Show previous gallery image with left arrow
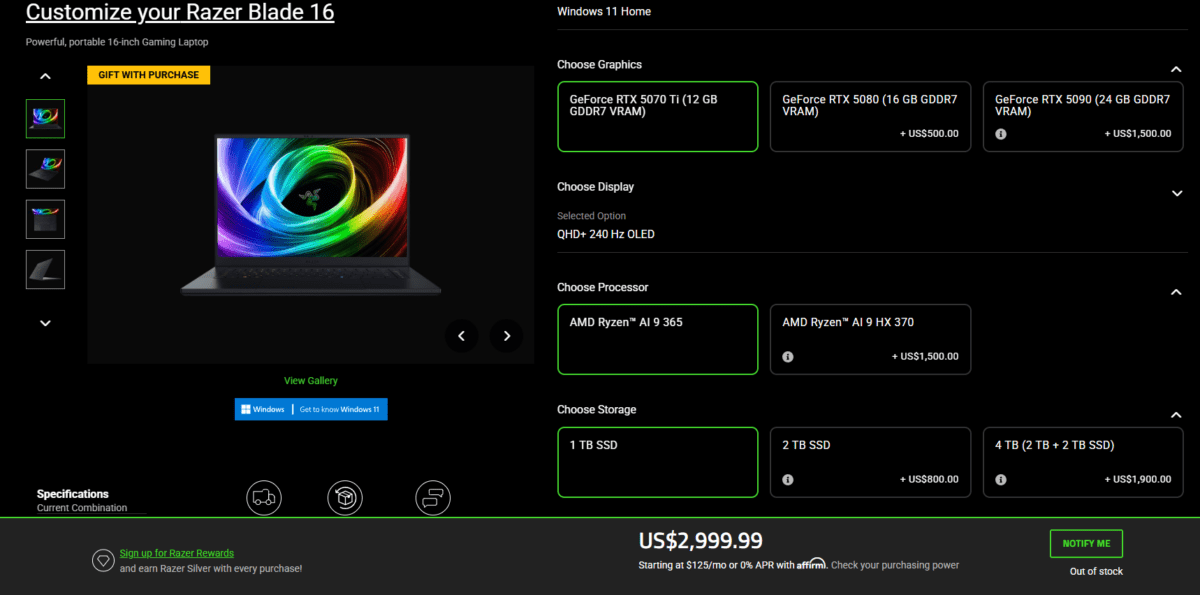Screen dimensions: 1200x595 pos(461,336)
